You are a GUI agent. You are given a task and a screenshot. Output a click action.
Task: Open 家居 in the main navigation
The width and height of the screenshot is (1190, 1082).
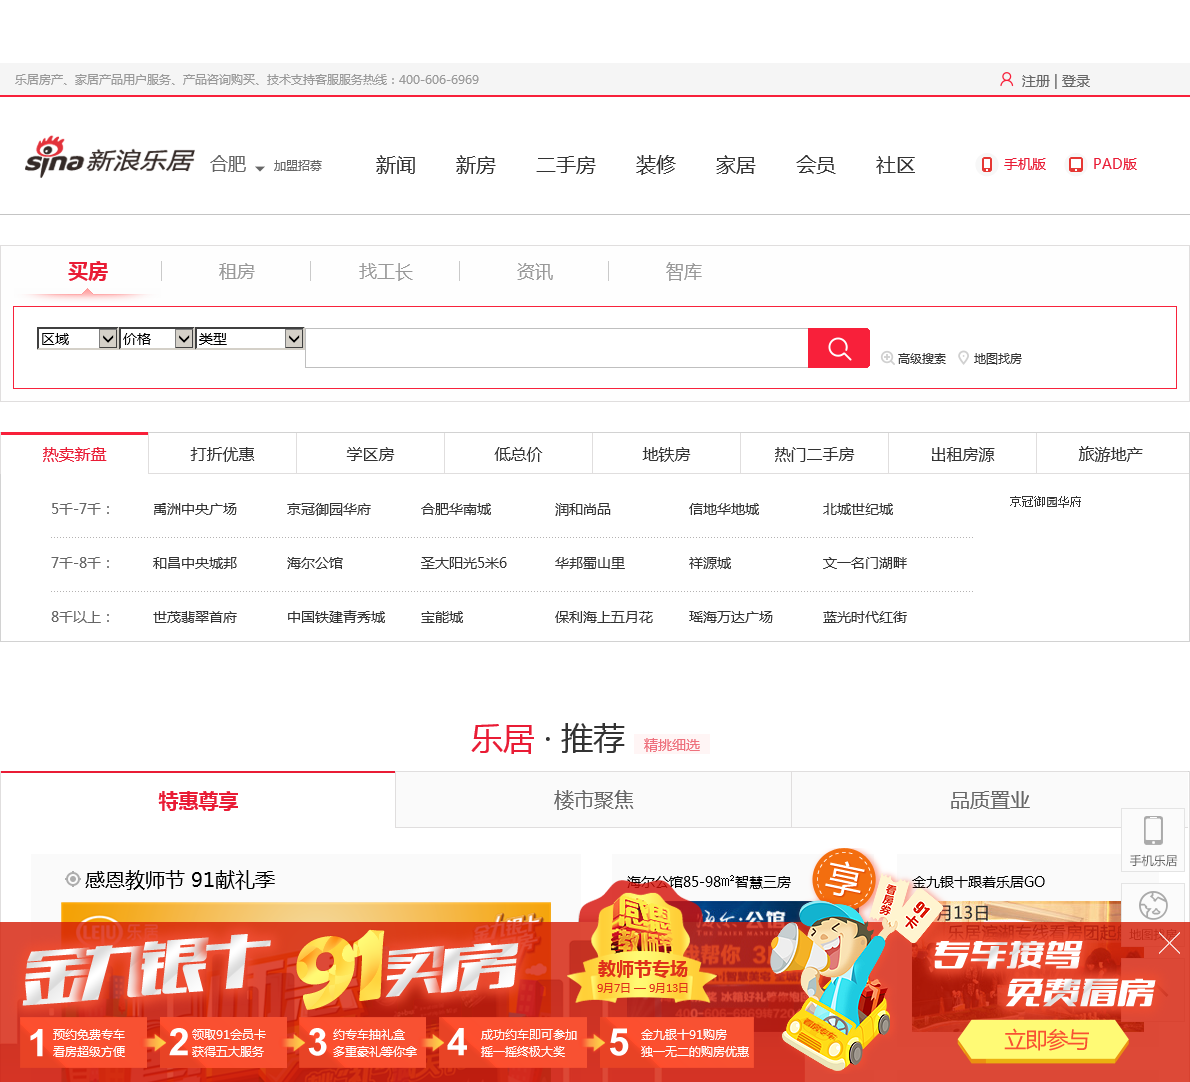pos(735,165)
